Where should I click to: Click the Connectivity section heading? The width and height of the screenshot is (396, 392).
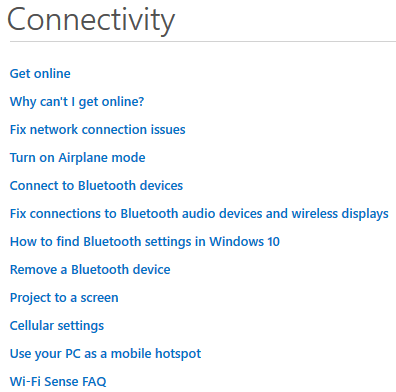coord(91,20)
